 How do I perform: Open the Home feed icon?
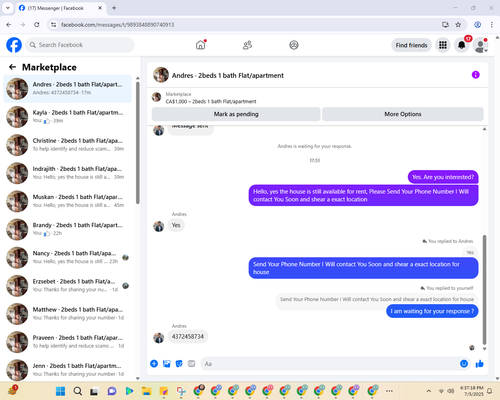(x=201, y=45)
